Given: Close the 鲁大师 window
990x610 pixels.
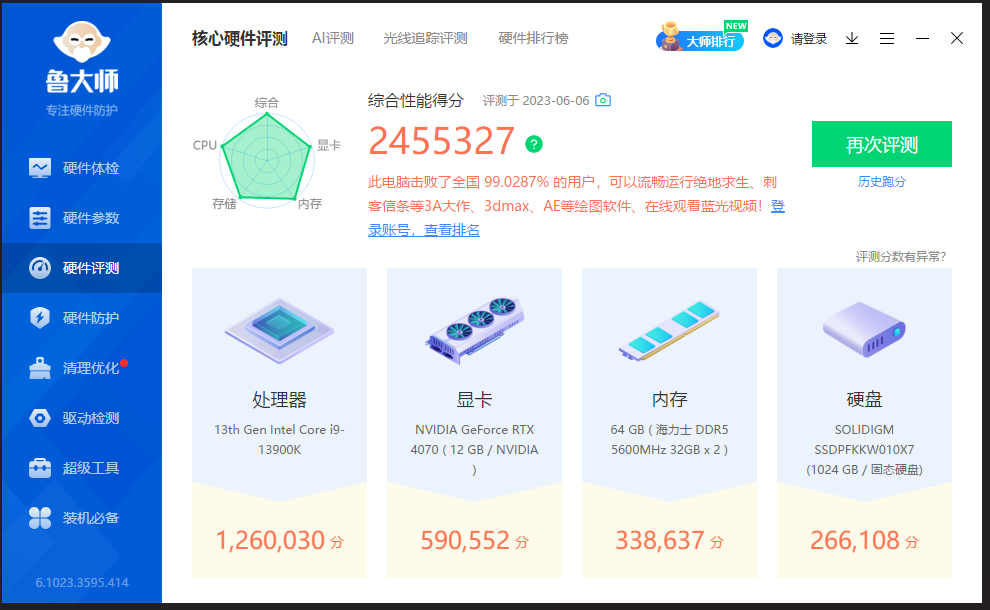Looking at the screenshot, I should tap(957, 38).
